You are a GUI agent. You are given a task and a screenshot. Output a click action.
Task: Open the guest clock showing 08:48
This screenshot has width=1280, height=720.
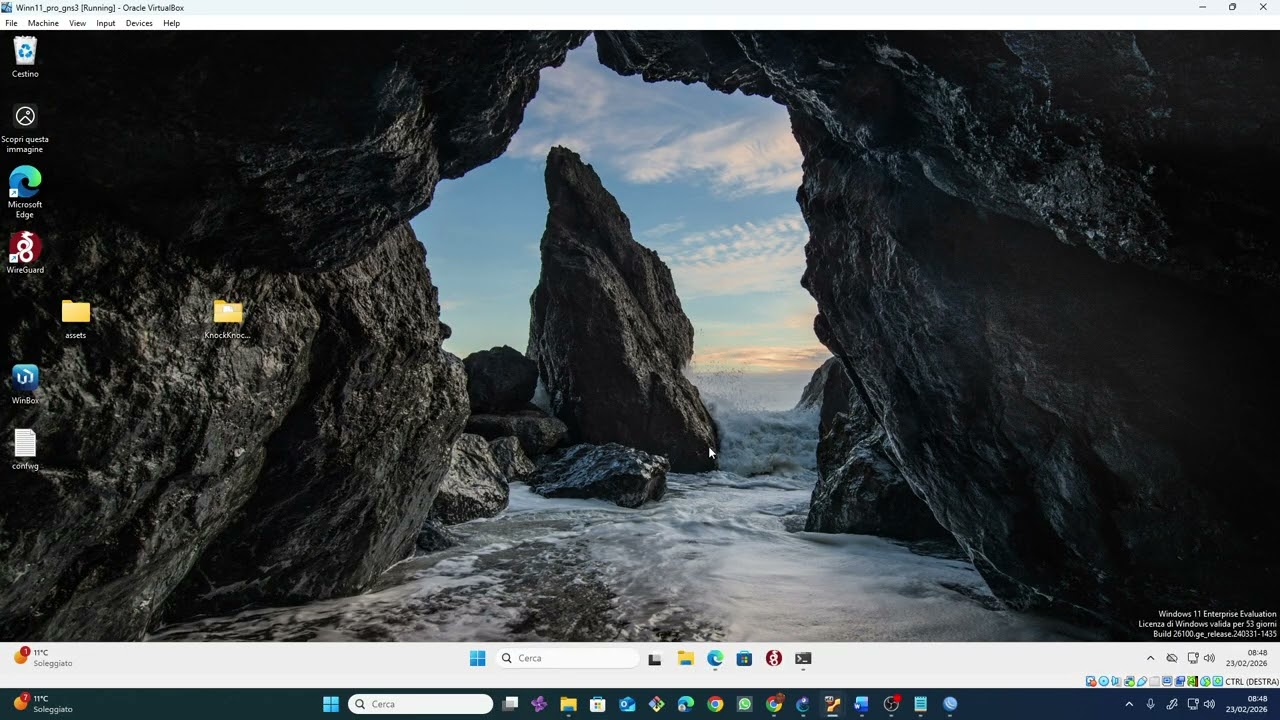[x=1247, y=657]
